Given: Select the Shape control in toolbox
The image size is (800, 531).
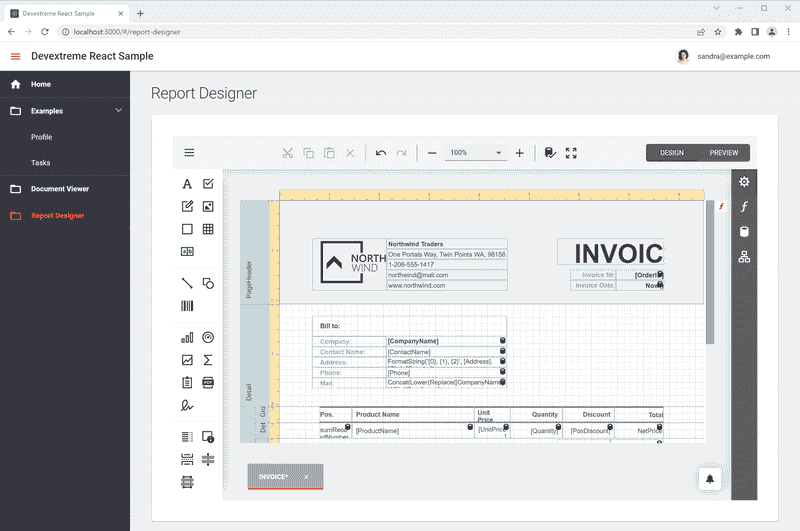Looking at the screenshot, I should pyautogui.click(x=208, y=283).
